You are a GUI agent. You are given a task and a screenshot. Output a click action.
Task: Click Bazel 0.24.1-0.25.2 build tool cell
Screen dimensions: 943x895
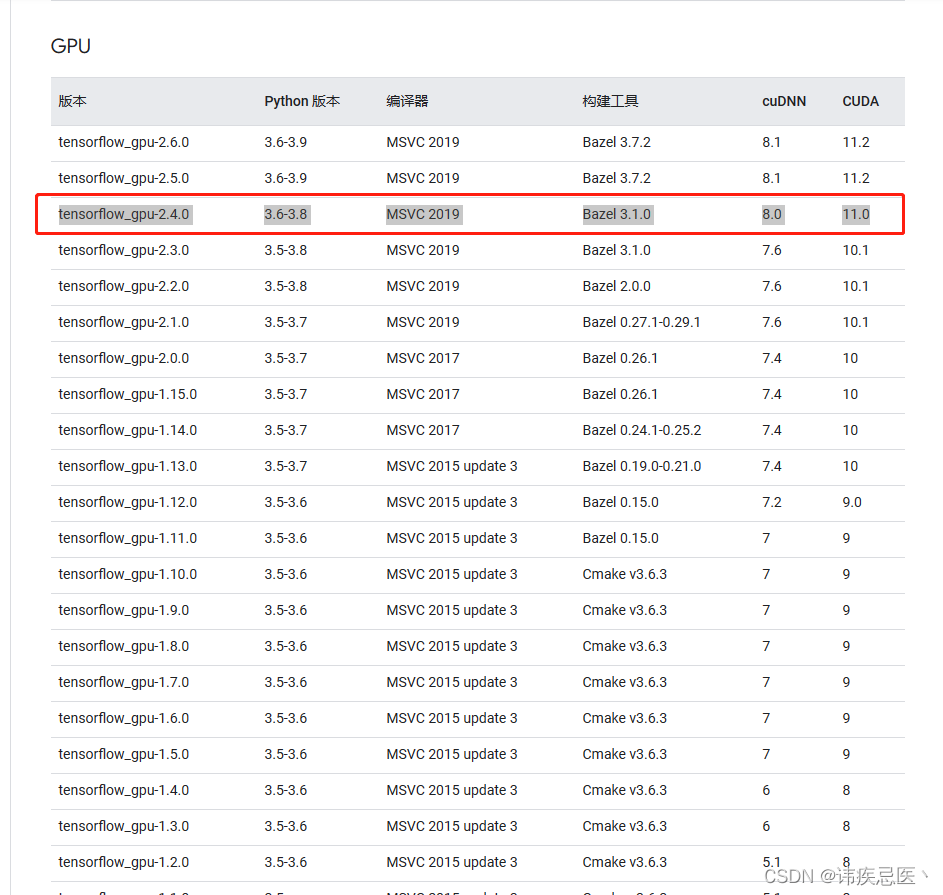click(x=642, y=431)
